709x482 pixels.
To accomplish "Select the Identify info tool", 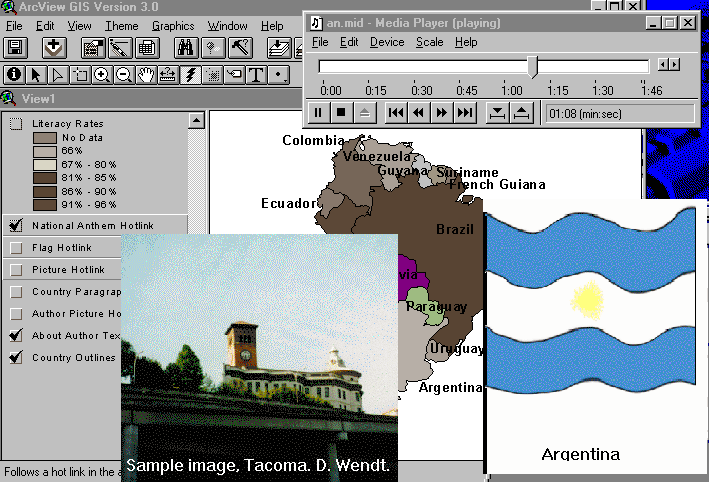I will point(14,75).
